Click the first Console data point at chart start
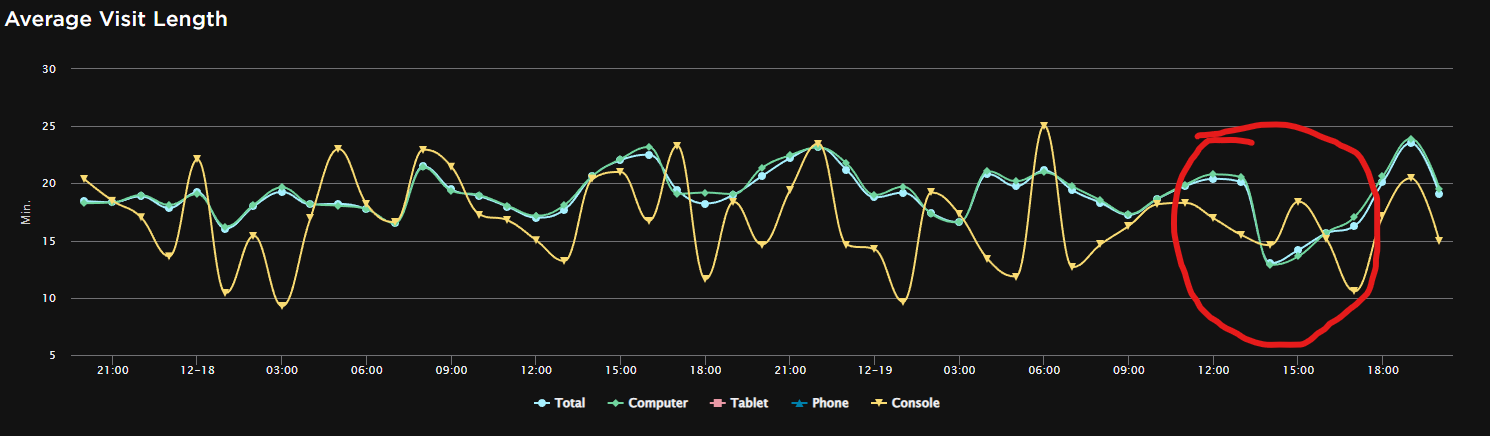The width and height of the screenshot is (1490, 436). pyautogui.click(x=84, y=179)
